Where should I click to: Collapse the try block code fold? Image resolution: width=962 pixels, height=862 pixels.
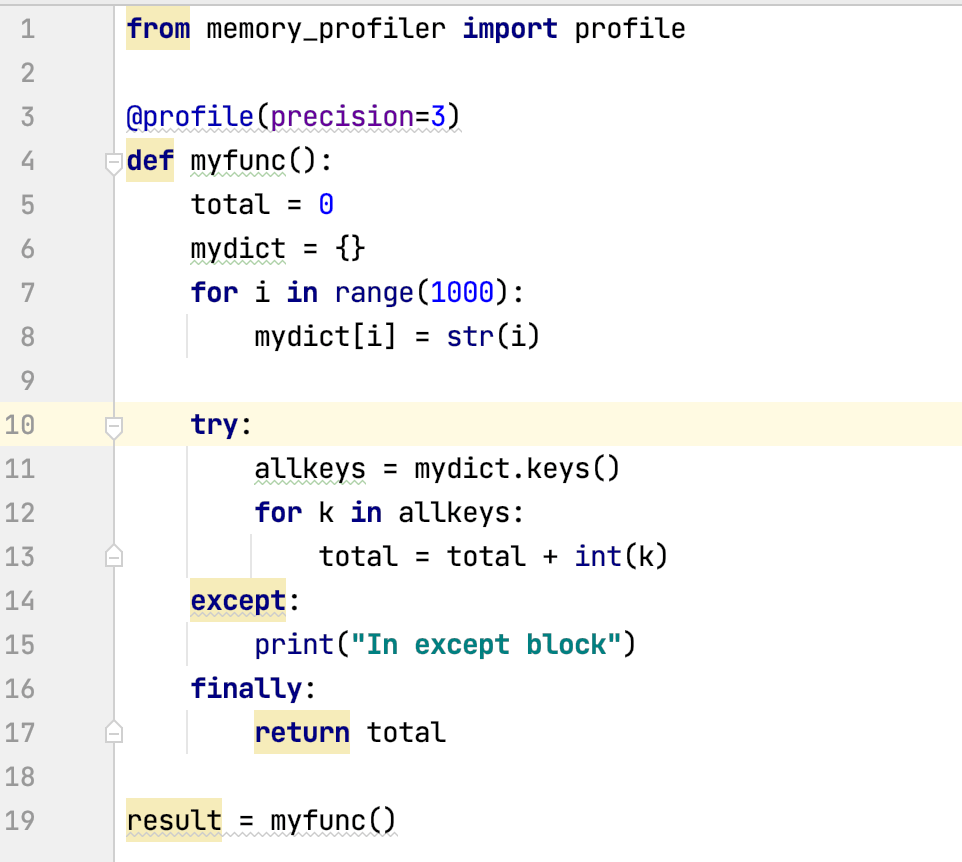click(113, 425)
